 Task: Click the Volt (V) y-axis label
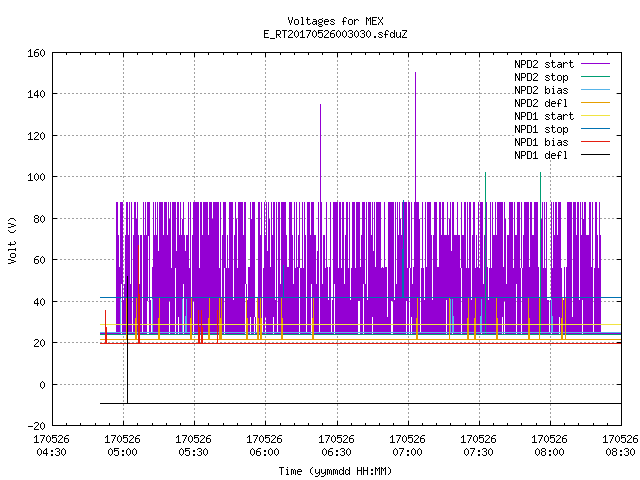click(12, 240)
